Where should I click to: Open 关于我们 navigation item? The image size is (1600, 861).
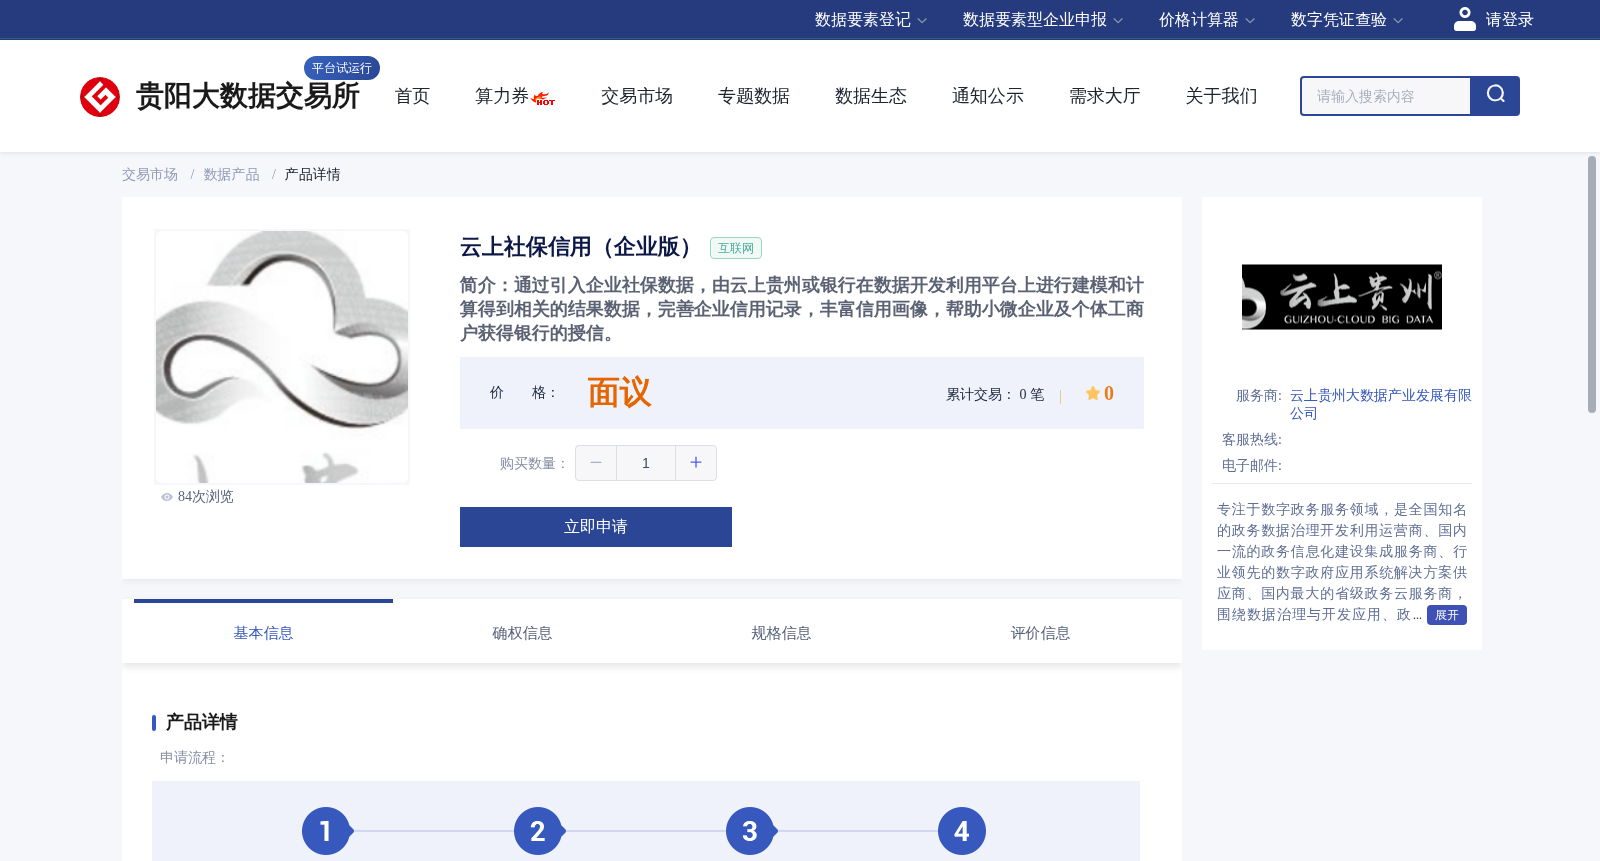click(x=1222, y=96)
